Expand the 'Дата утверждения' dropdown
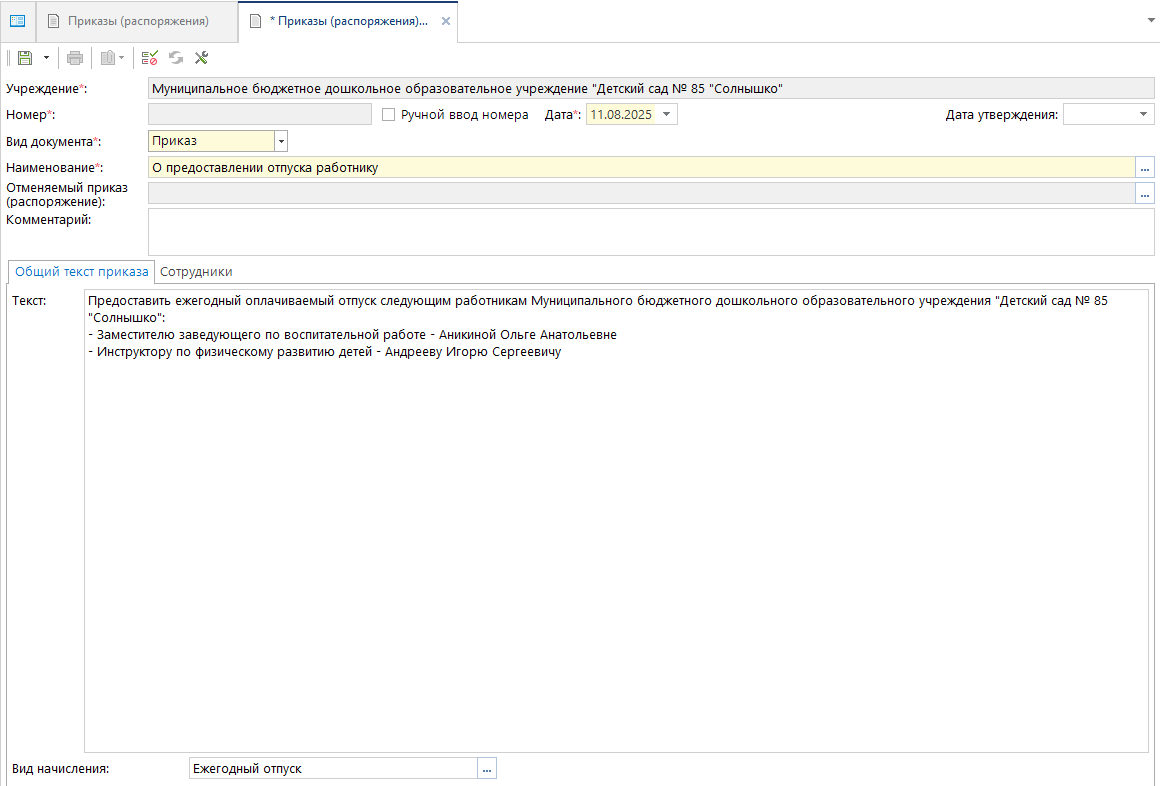The width and height of the screenshot is (1160, 786). 1144,115
